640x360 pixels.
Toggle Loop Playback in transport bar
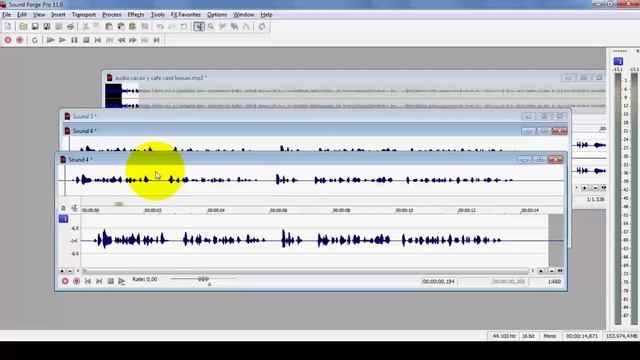tap(35, 40)
